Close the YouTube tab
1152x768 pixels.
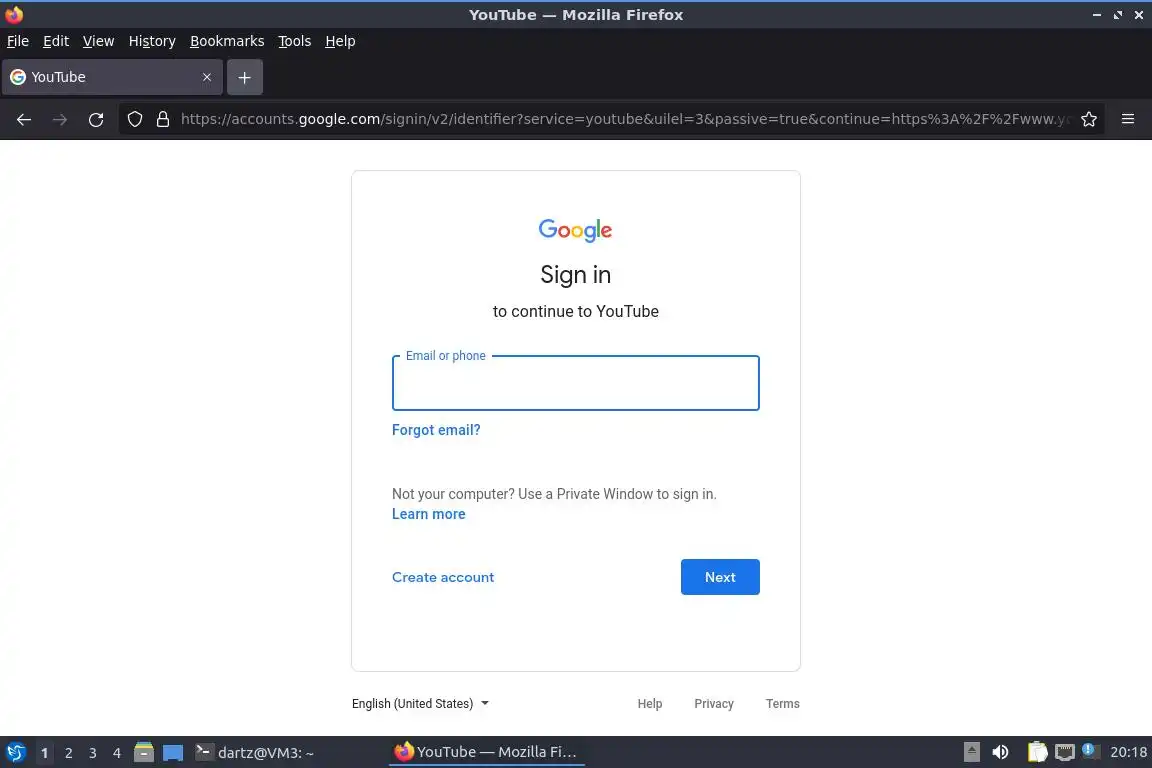206,77
